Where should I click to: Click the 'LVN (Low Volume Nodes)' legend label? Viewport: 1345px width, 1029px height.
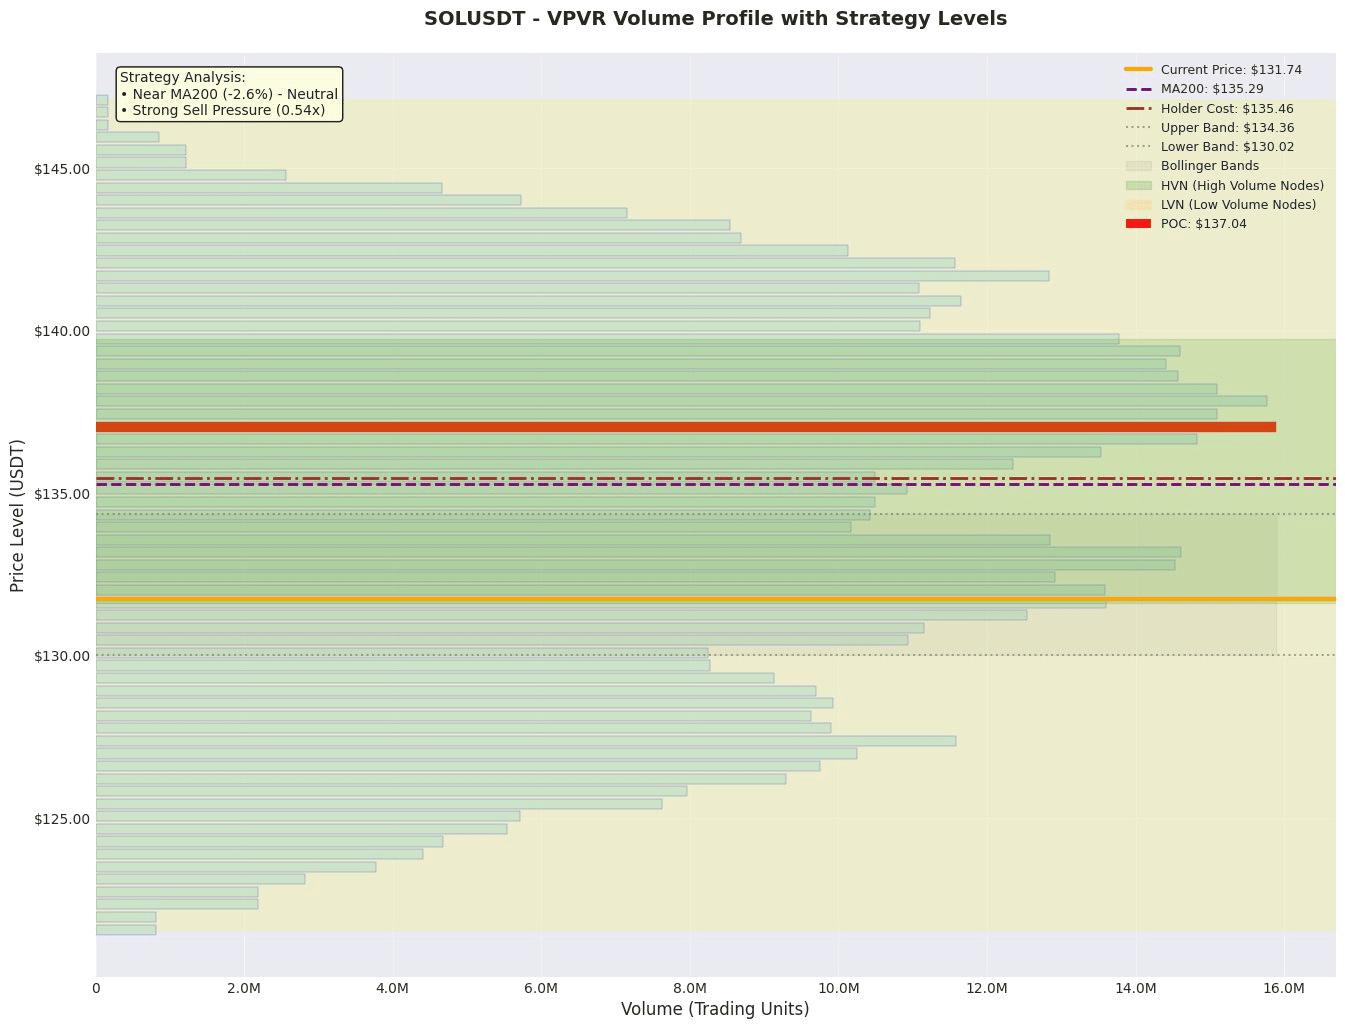click(x=1238, y=205)
